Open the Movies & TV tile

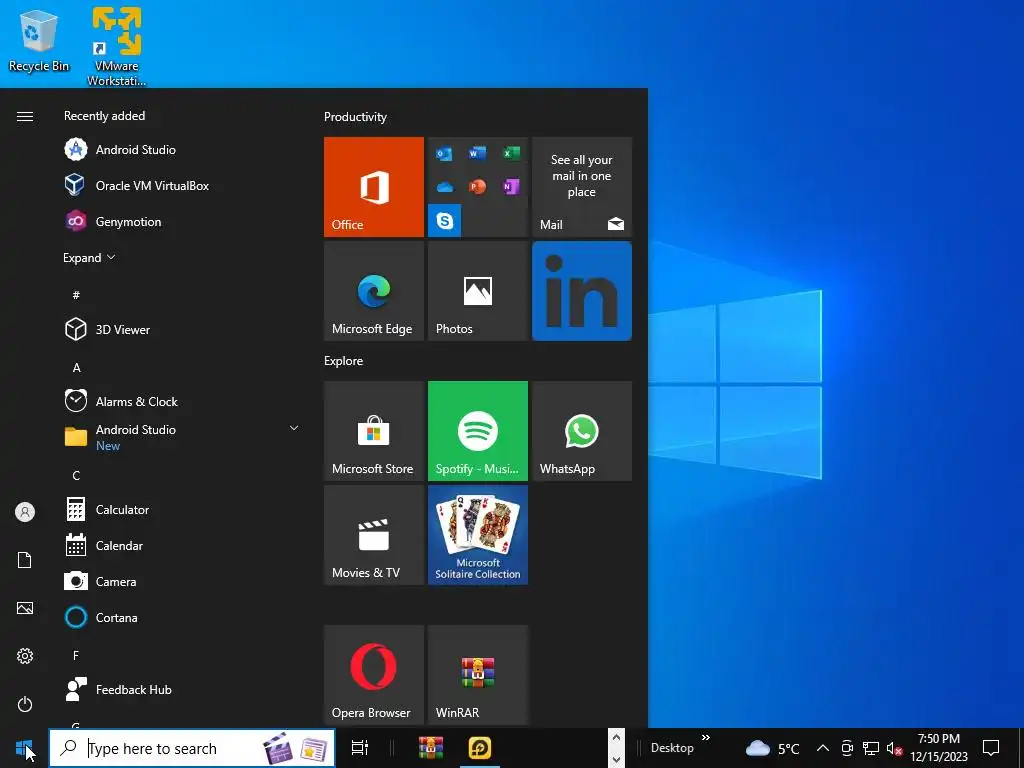click(374, 535)
